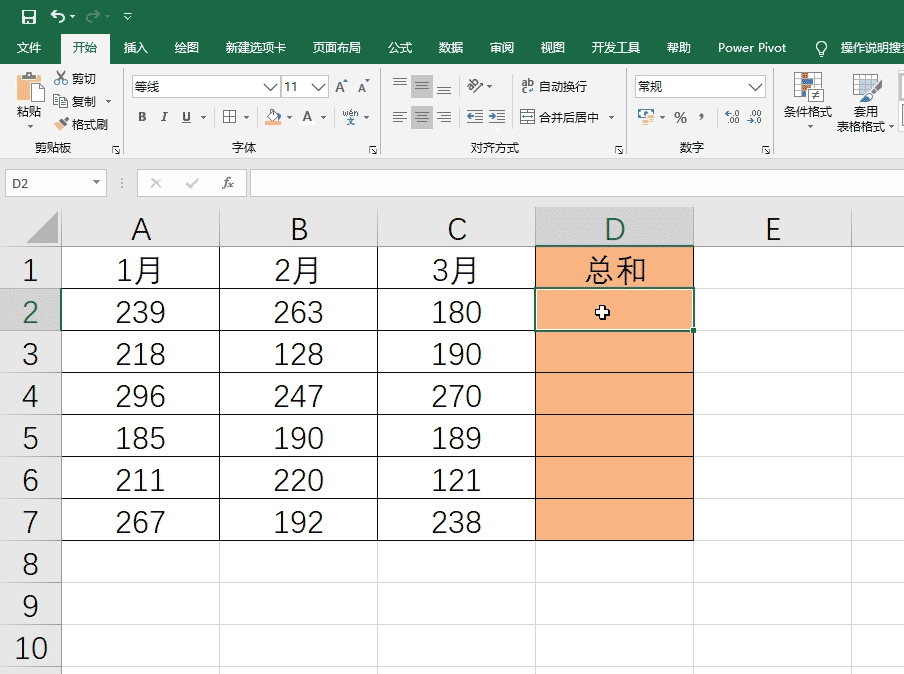This screenshot has height=674, width=904.
Task: Open the 合并后居中 dropdown arrow
Action: [x=611, y=118]
